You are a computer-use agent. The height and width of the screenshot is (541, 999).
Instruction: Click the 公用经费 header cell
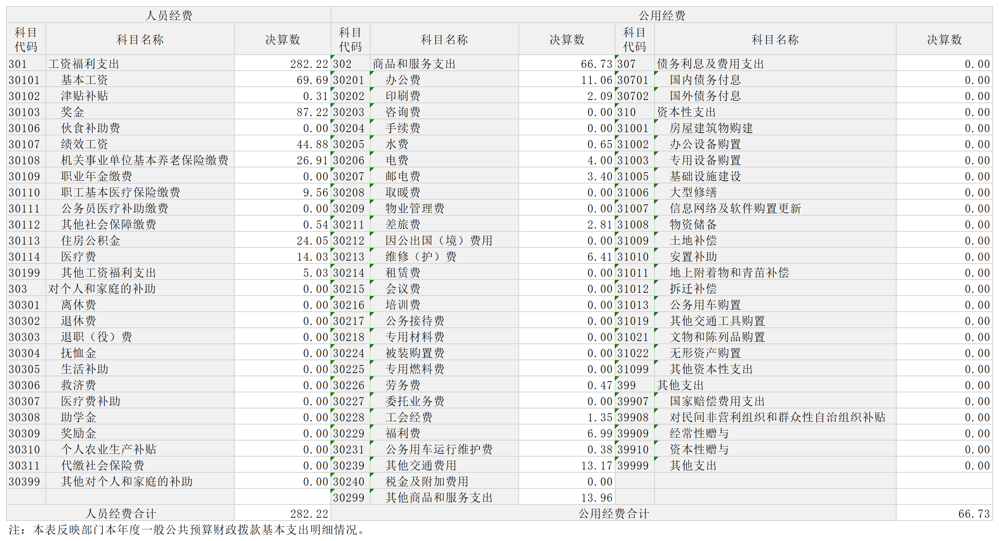tap(661, 16)
